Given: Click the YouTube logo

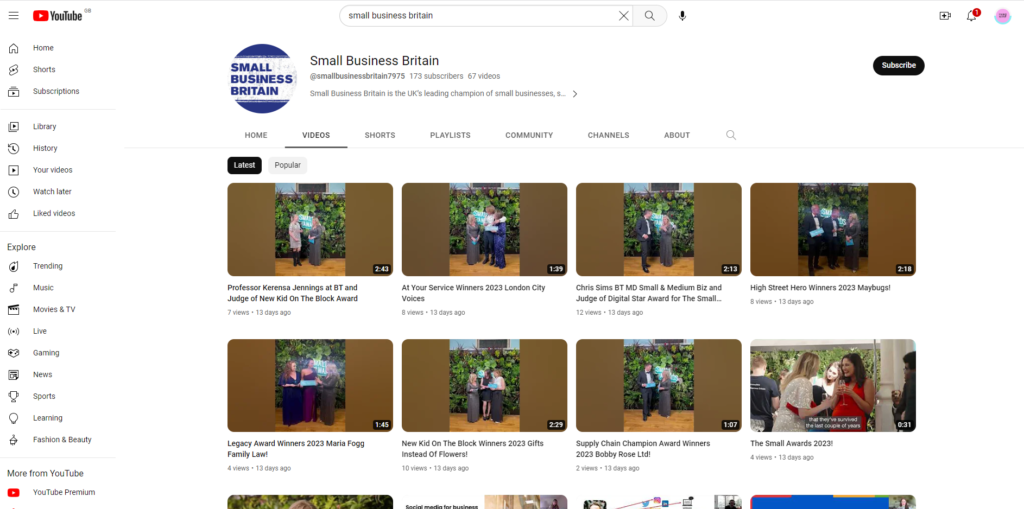Looking at the screenshot, I should tap(57, 16).
